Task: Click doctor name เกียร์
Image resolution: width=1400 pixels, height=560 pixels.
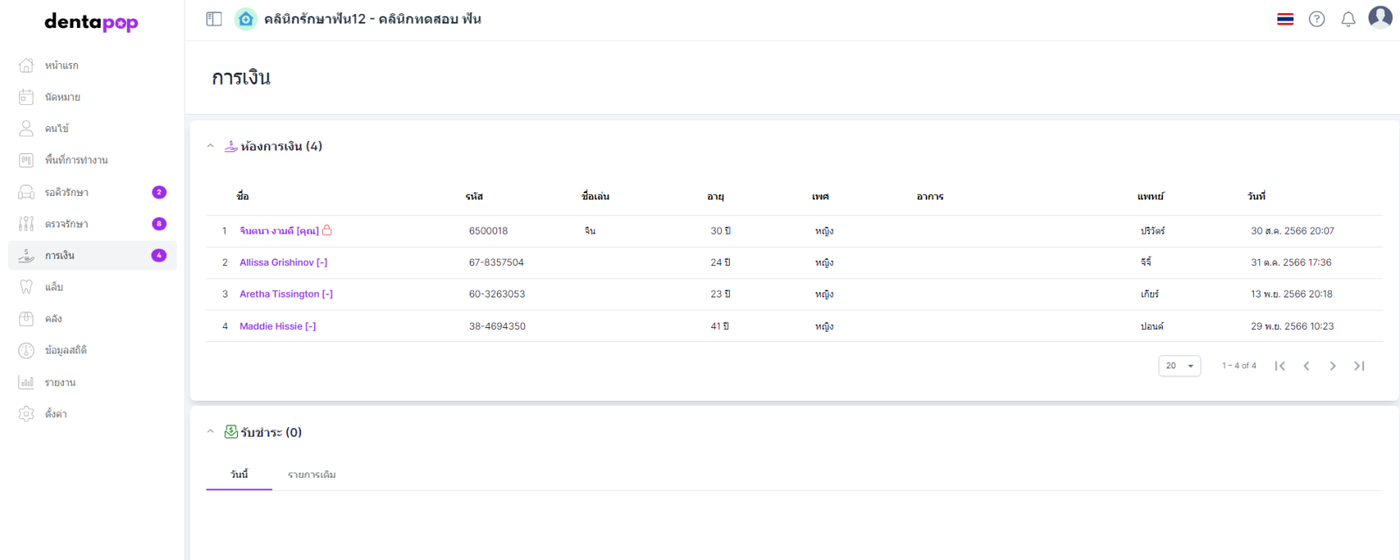Action: pyautogui.click(x=1149, y=294)
